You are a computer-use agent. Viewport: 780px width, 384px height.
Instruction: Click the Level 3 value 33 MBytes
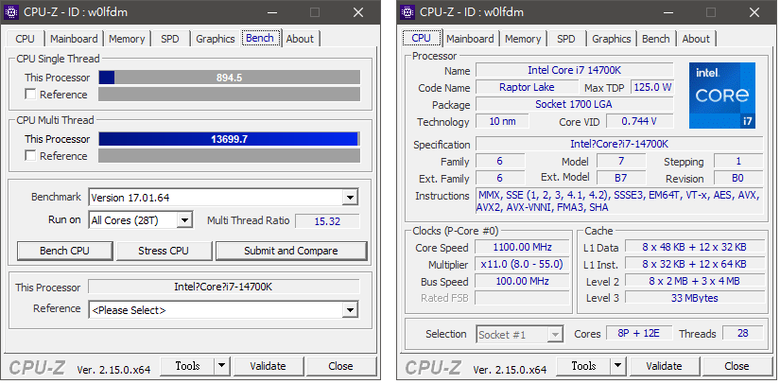click(694, 297)
